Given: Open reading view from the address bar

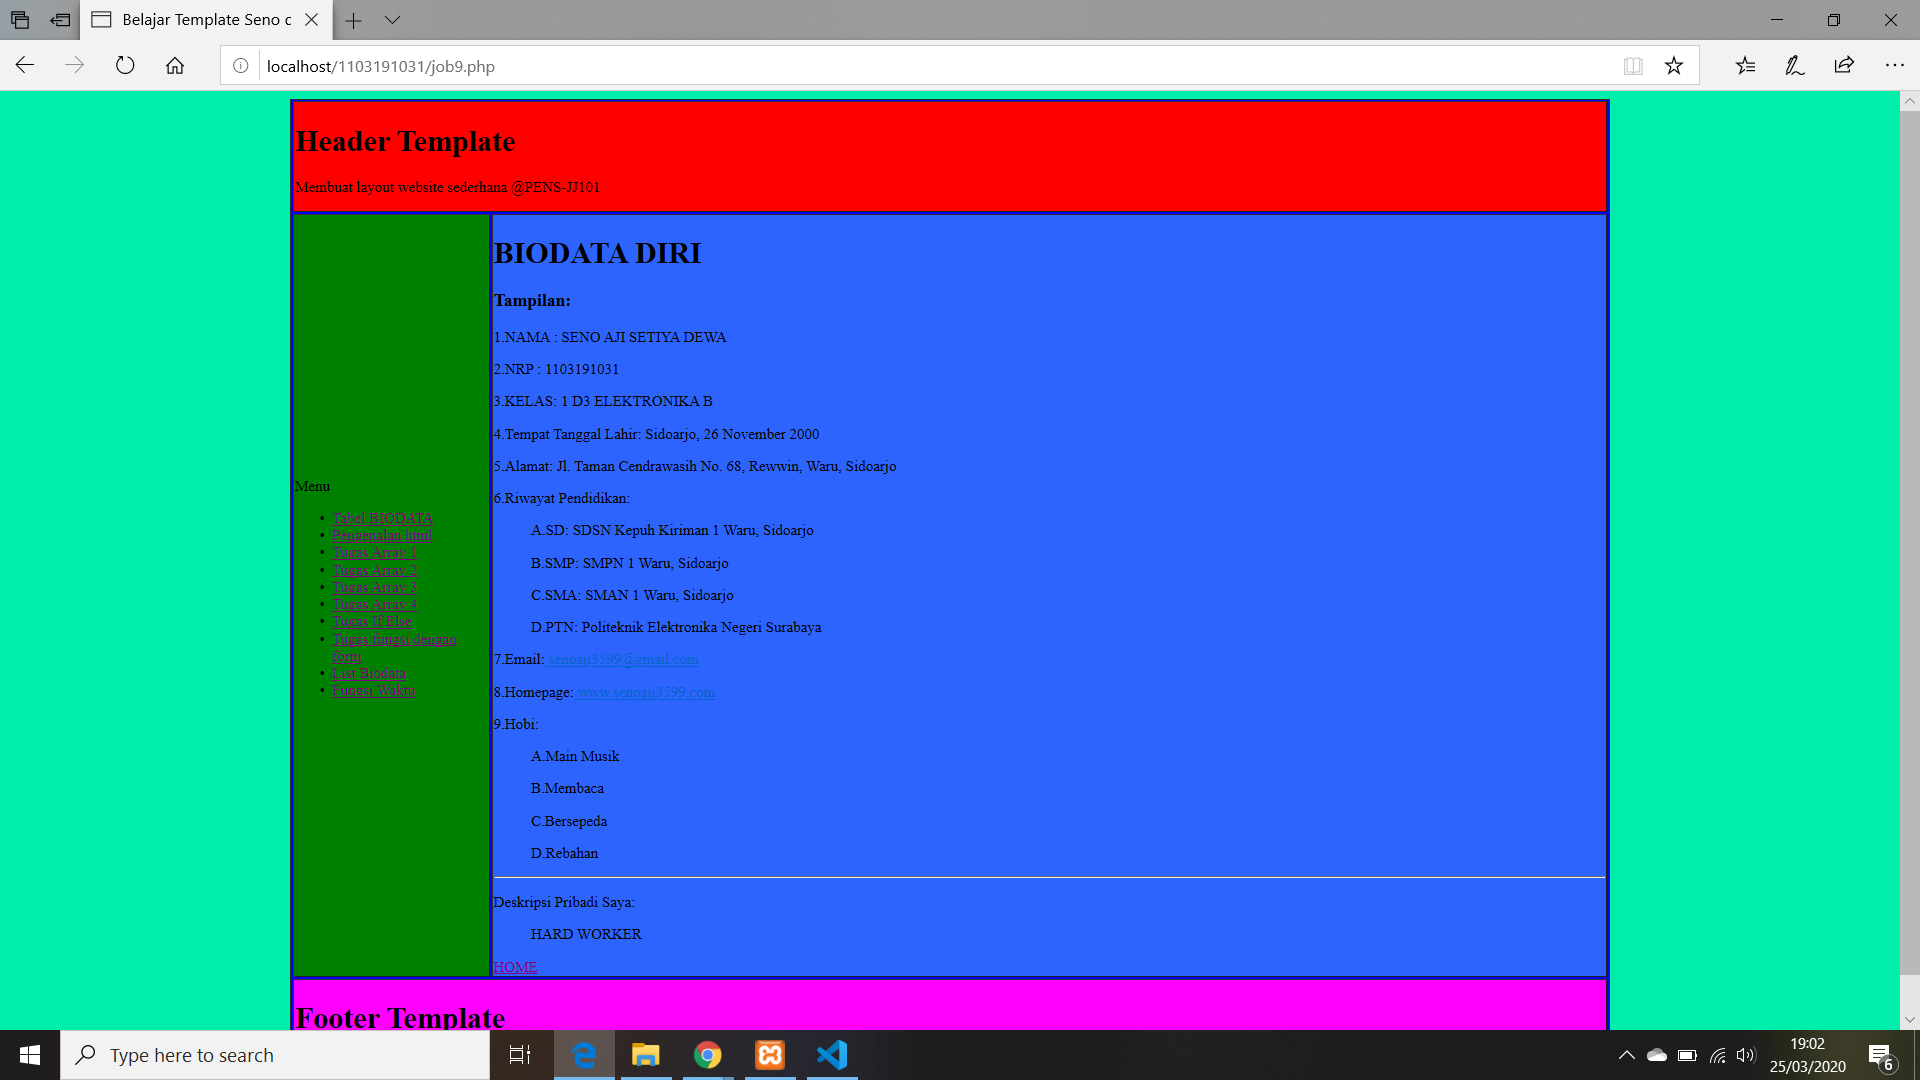Looking at the screenshot, I should [x=1633, y=66].
